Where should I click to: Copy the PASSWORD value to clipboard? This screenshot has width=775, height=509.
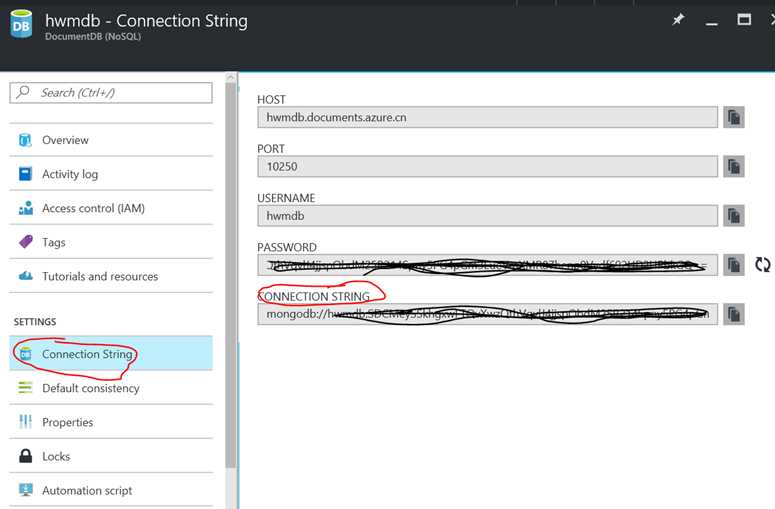point(733,265)
